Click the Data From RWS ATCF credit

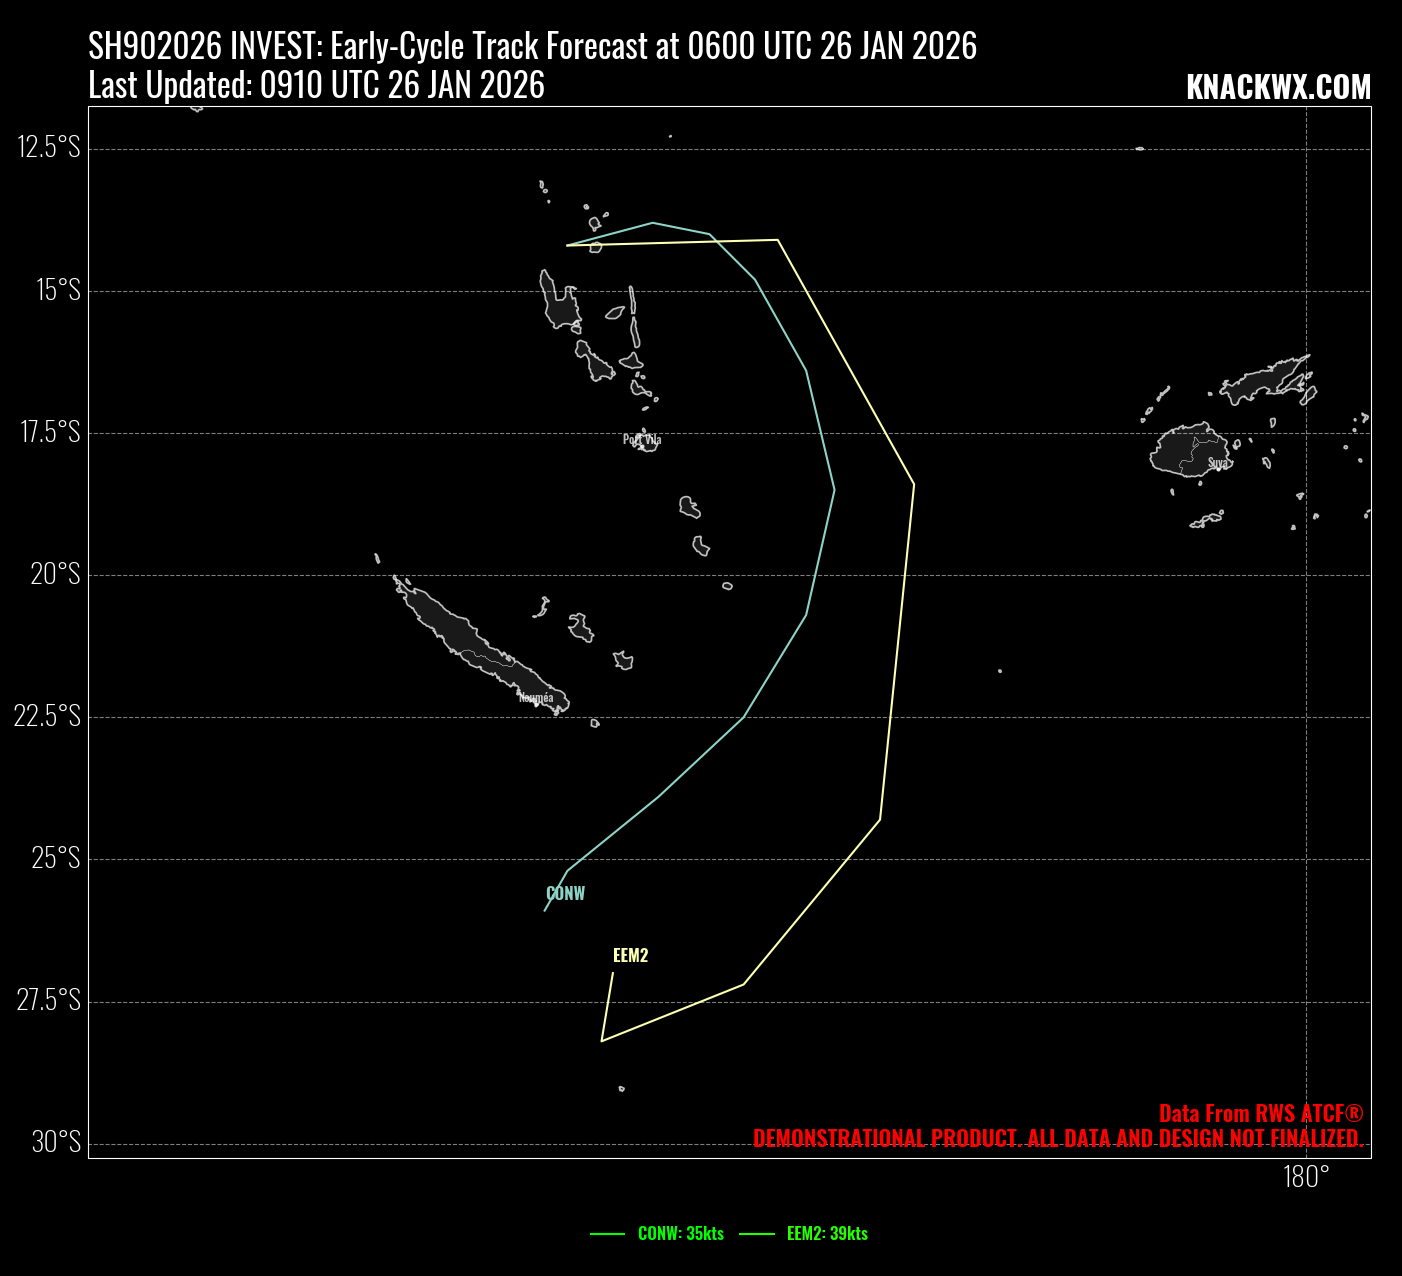coord(1260,1113)
